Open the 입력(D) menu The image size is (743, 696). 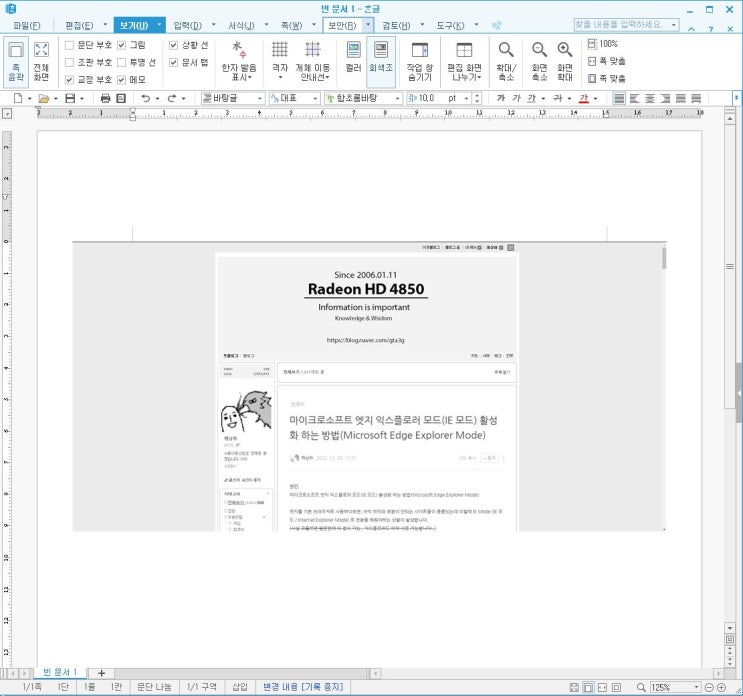click(188, 25)
